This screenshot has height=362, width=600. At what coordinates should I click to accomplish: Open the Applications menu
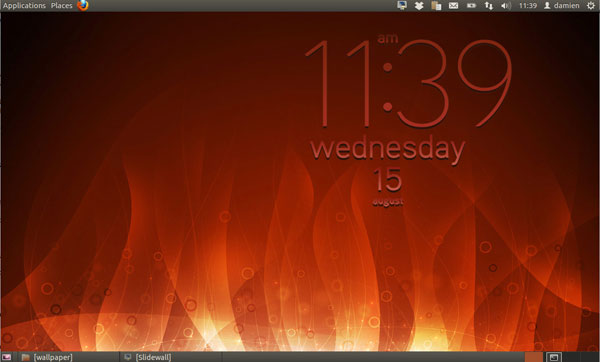(24, 5)
